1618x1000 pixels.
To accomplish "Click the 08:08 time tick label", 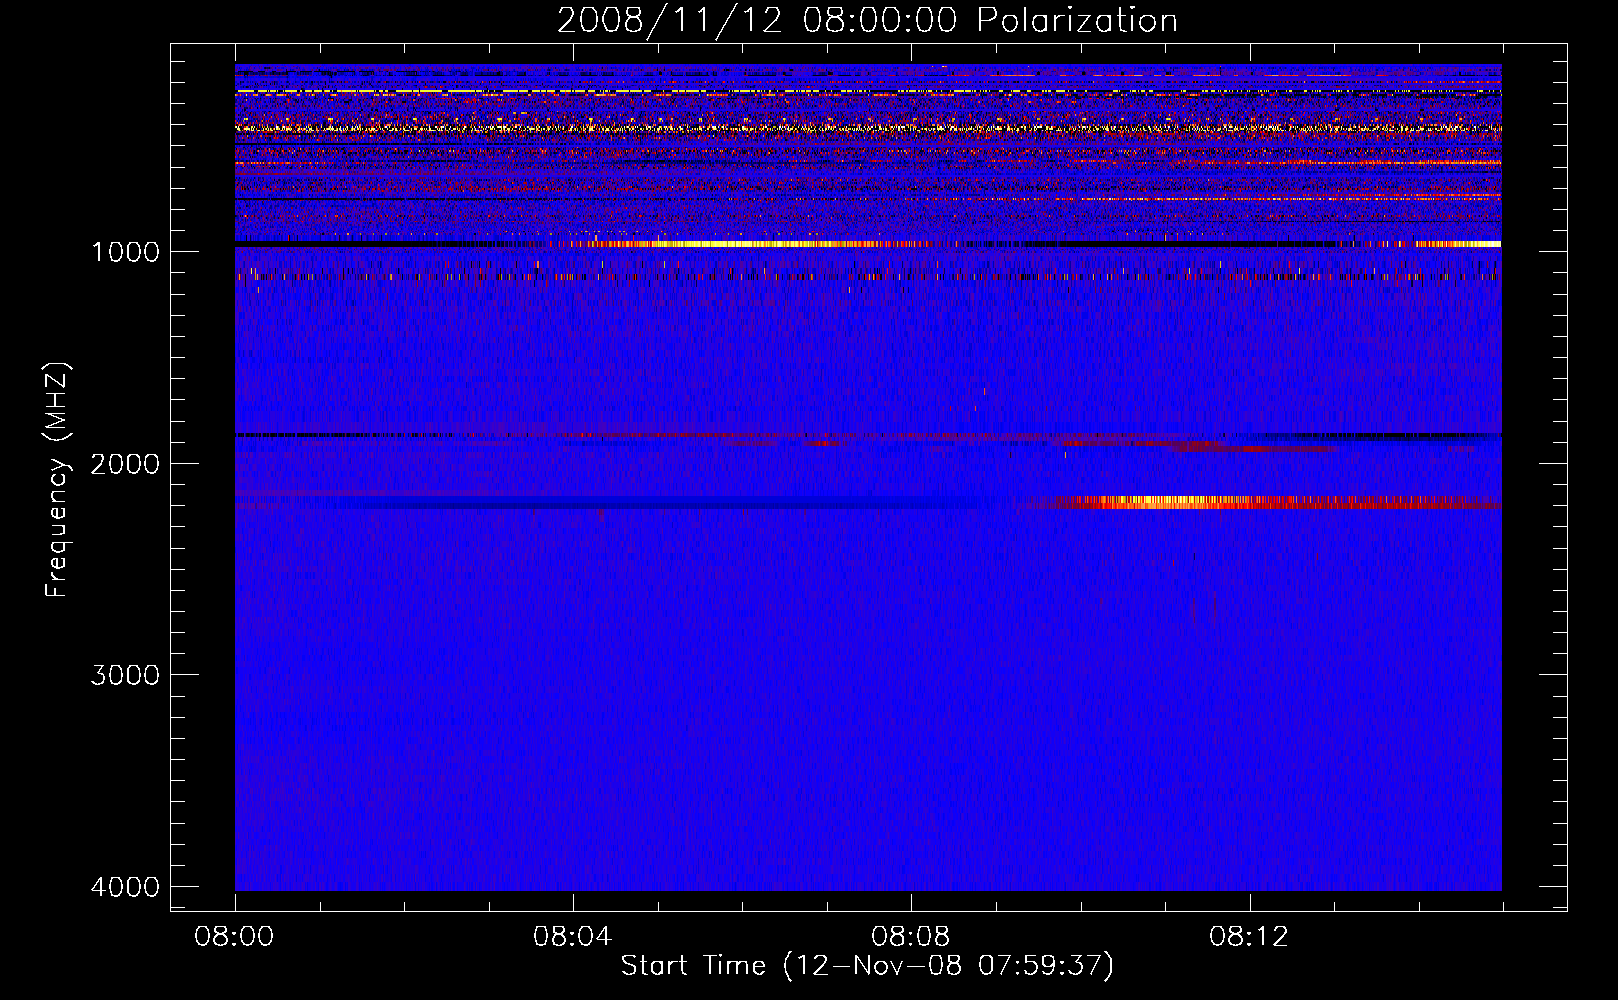I will click(911, 937).
